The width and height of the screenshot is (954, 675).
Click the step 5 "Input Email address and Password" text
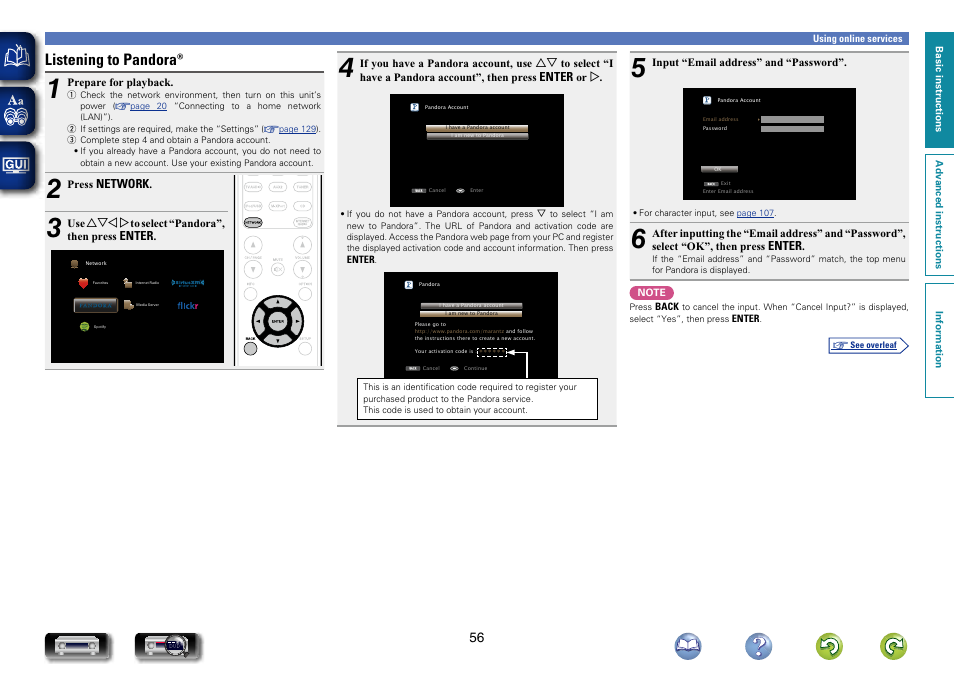coord(749,63)
